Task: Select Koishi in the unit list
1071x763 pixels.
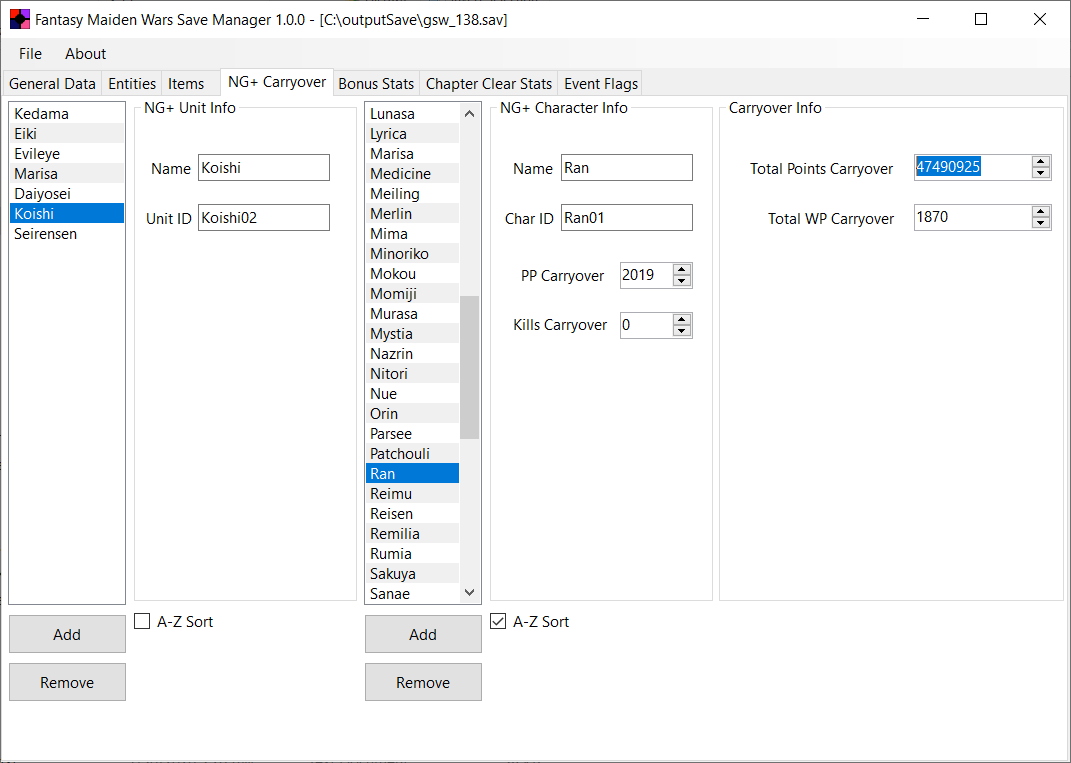Action: [67, 214]
